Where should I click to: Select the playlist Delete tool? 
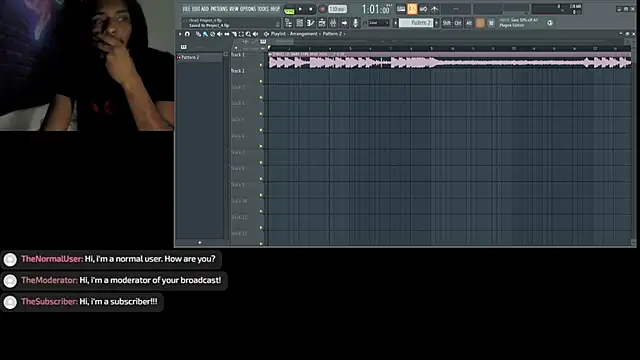(212, 34)
